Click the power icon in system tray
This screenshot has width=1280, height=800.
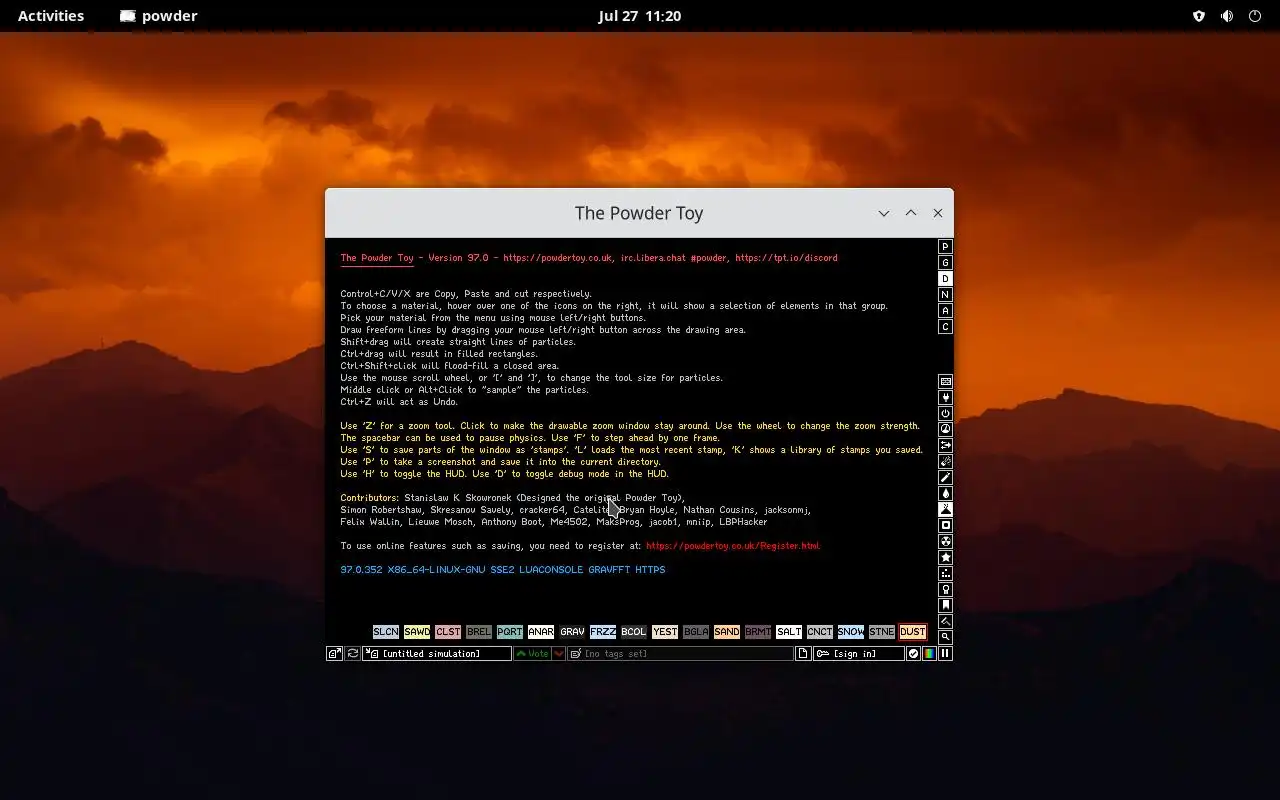[x=1255, y=16]
